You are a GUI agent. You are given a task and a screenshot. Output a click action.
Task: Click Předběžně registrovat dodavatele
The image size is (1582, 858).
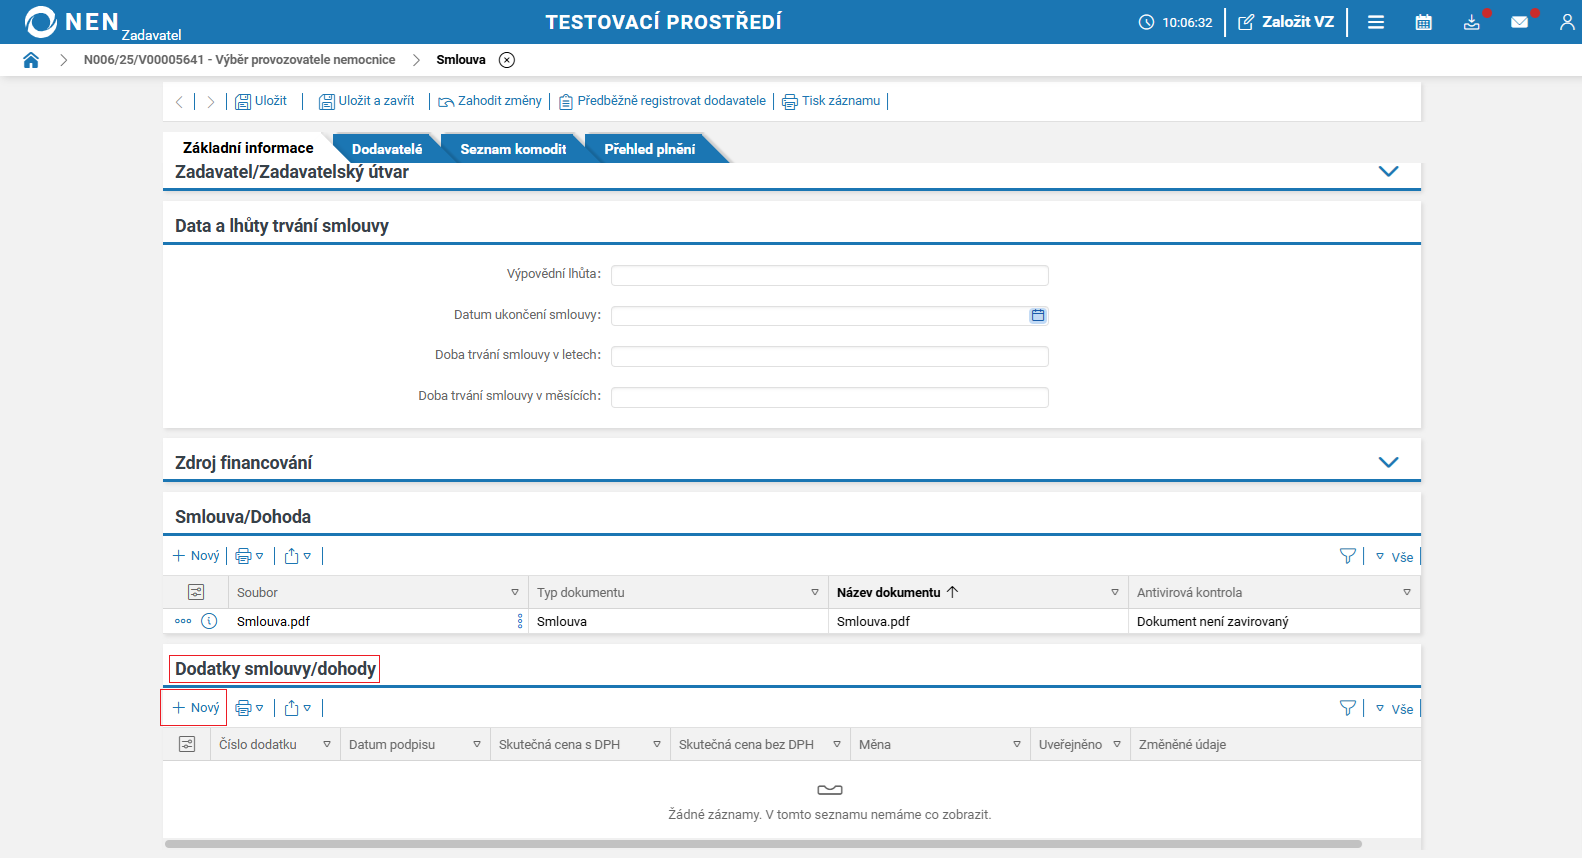pos(662,101)
